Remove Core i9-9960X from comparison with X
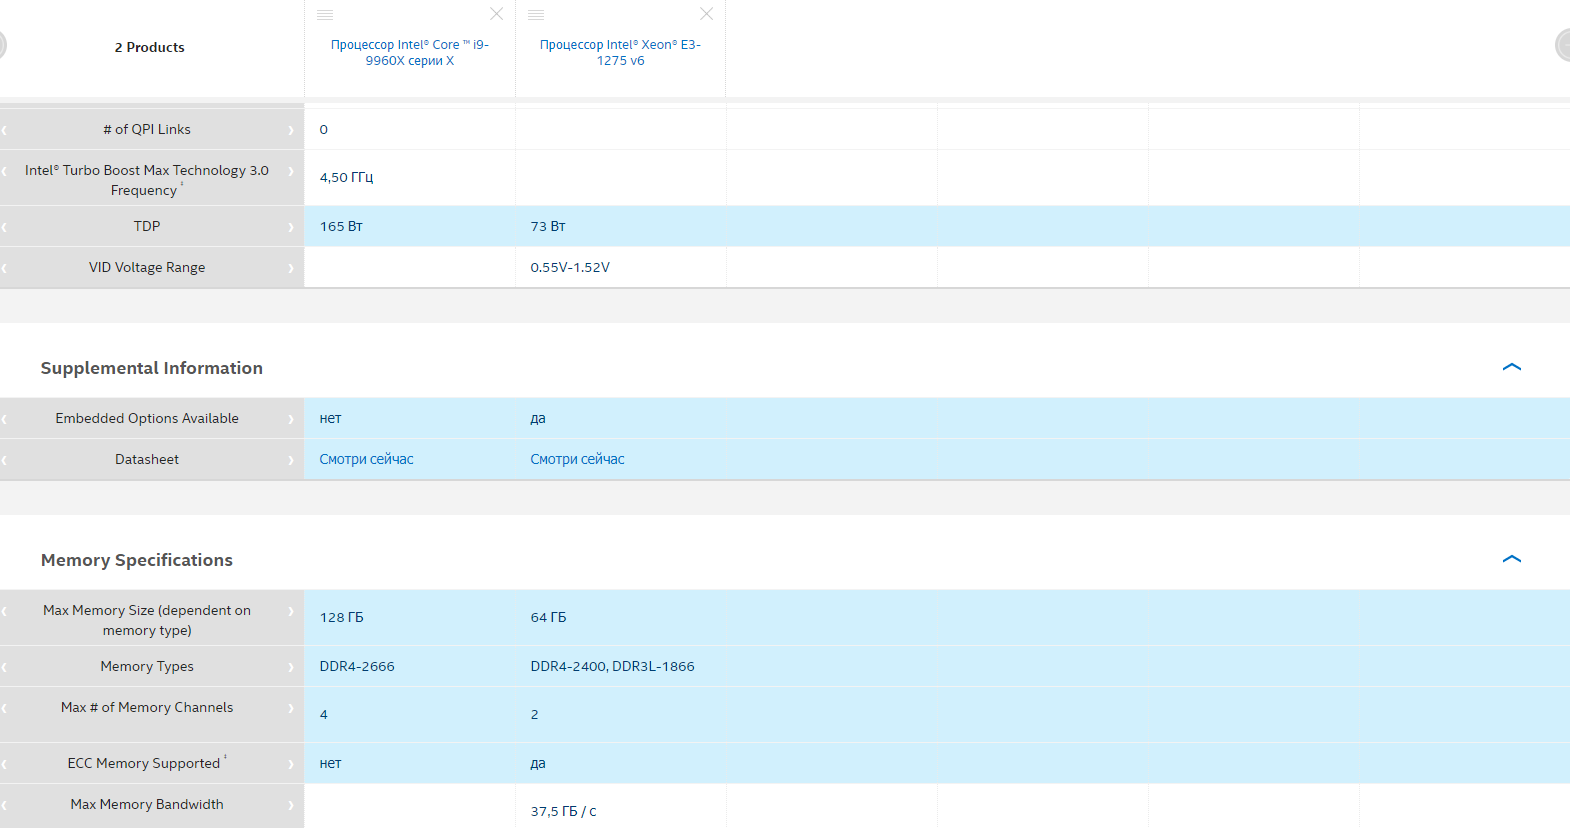 point(496,14)
